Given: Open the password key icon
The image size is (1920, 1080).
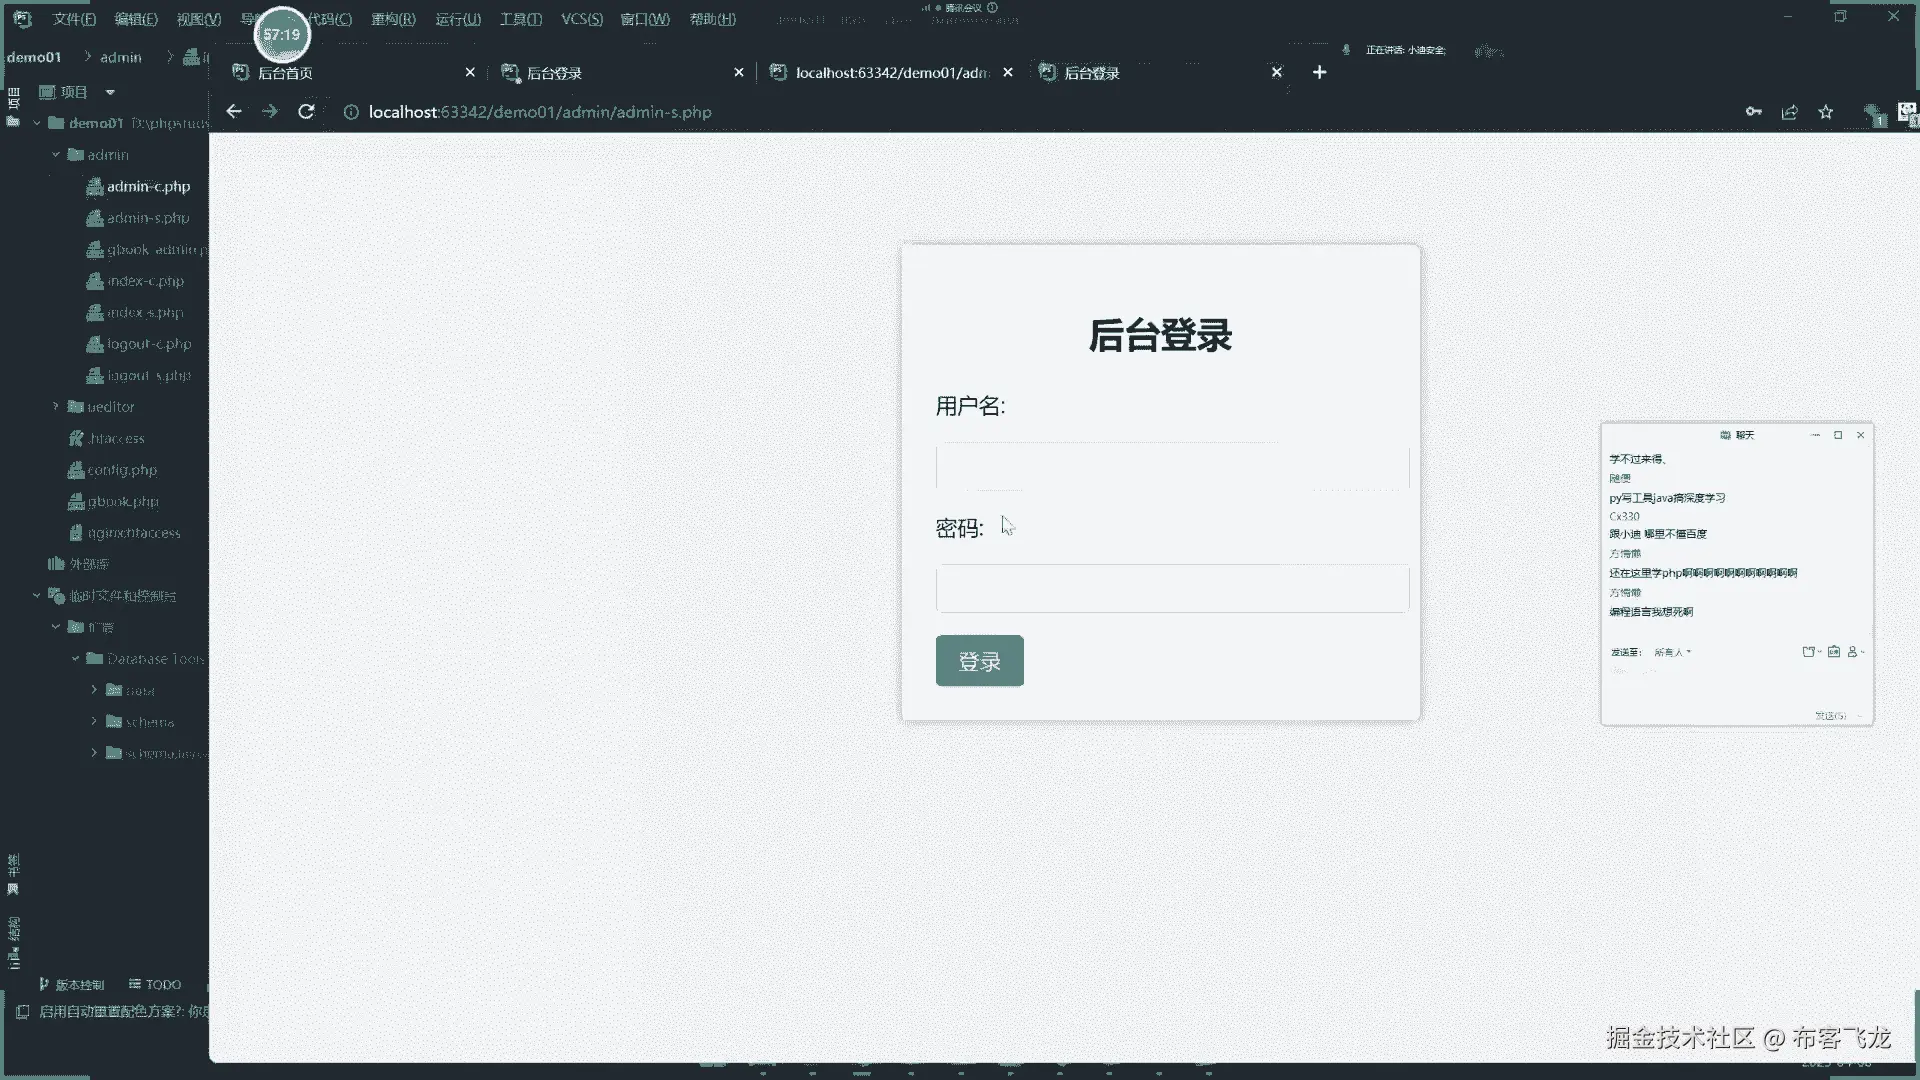Looking at the screenshot, I should [x=1753, y=112].
